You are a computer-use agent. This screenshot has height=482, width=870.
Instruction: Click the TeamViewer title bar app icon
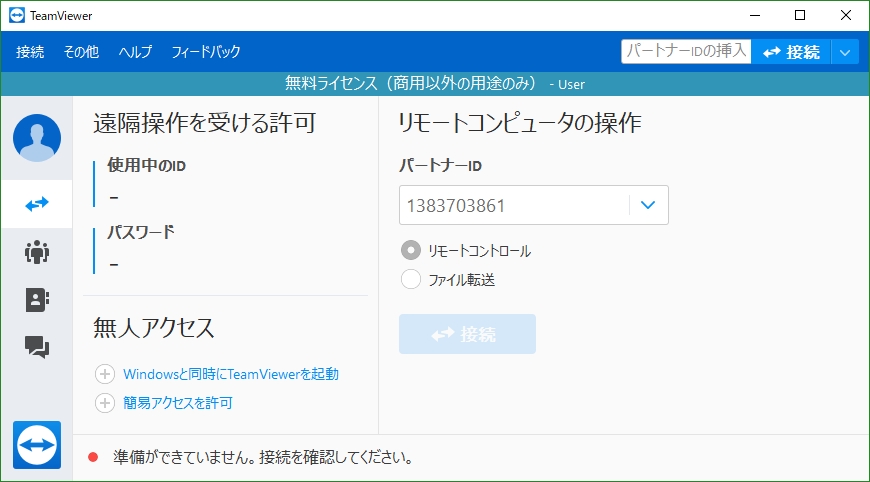(x=17, y=16)
